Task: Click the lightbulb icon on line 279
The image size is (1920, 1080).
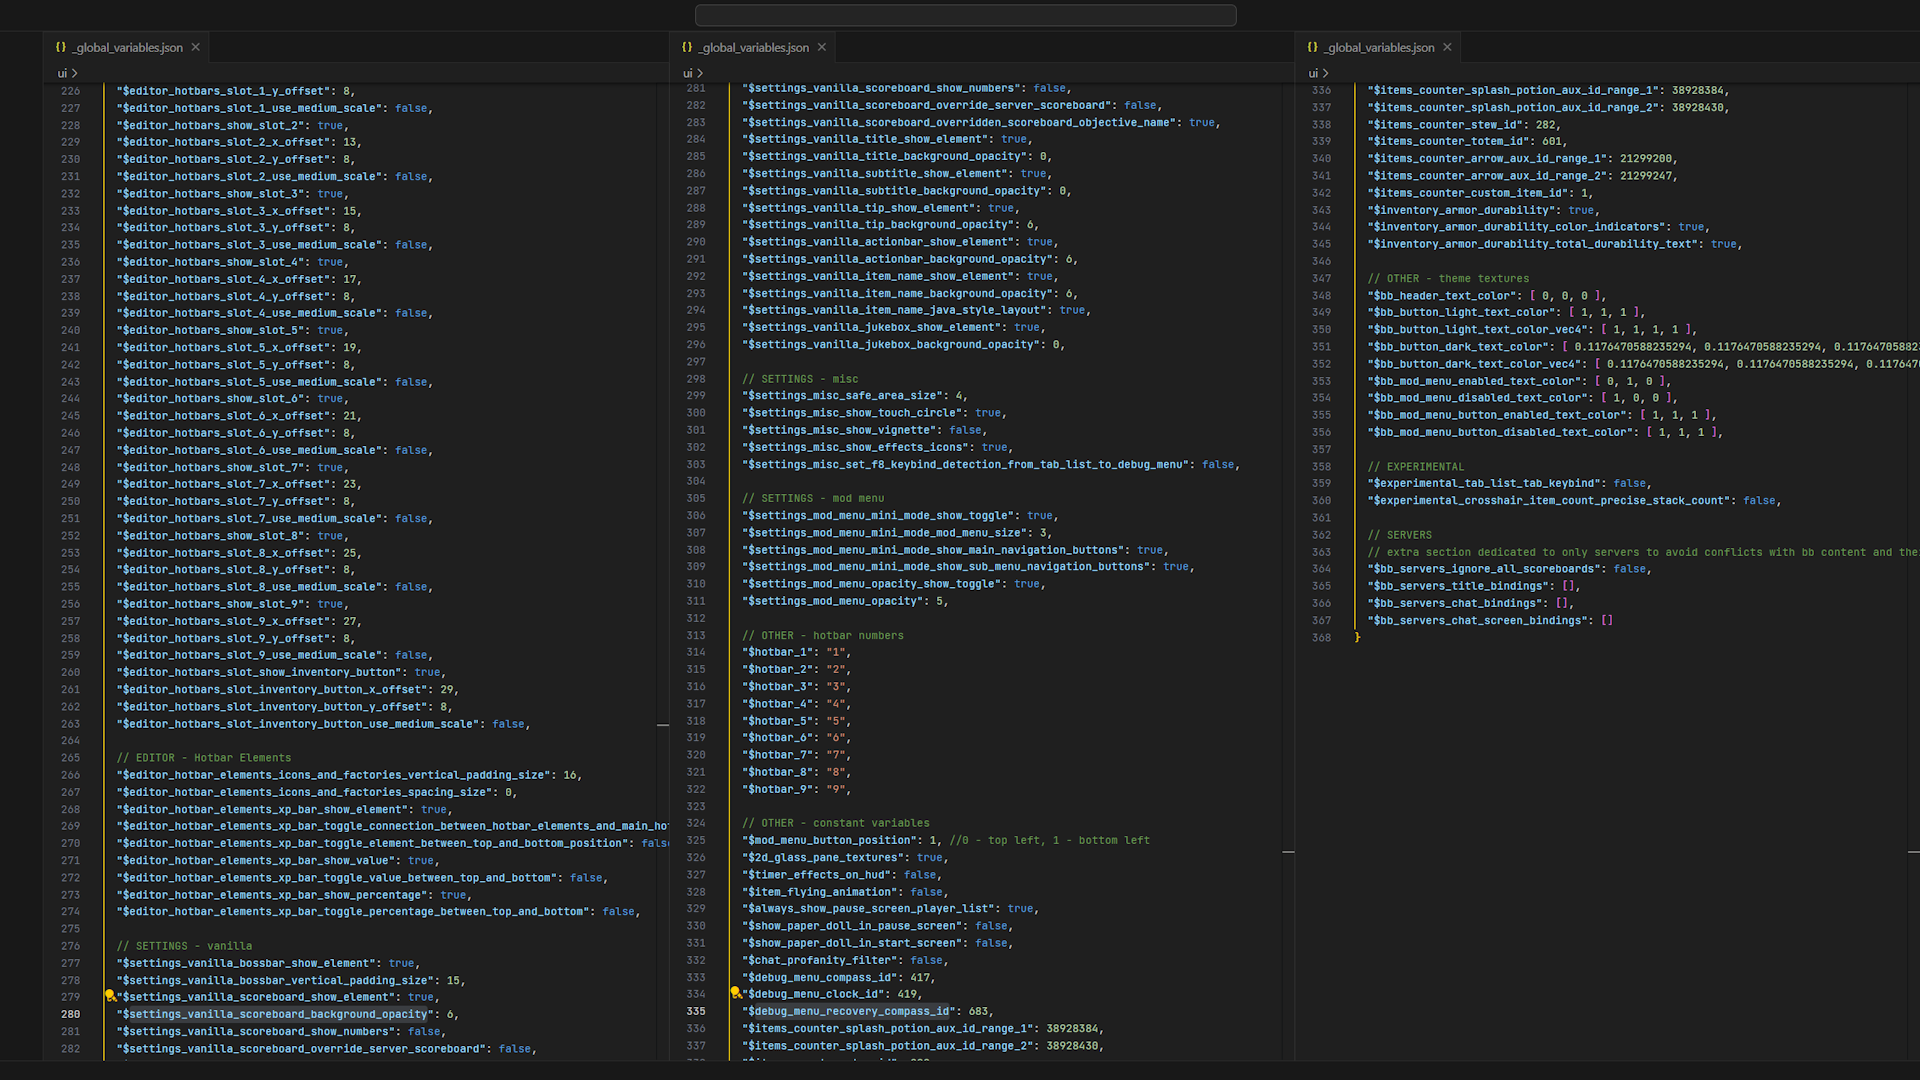Action: (x=110, y=996)
